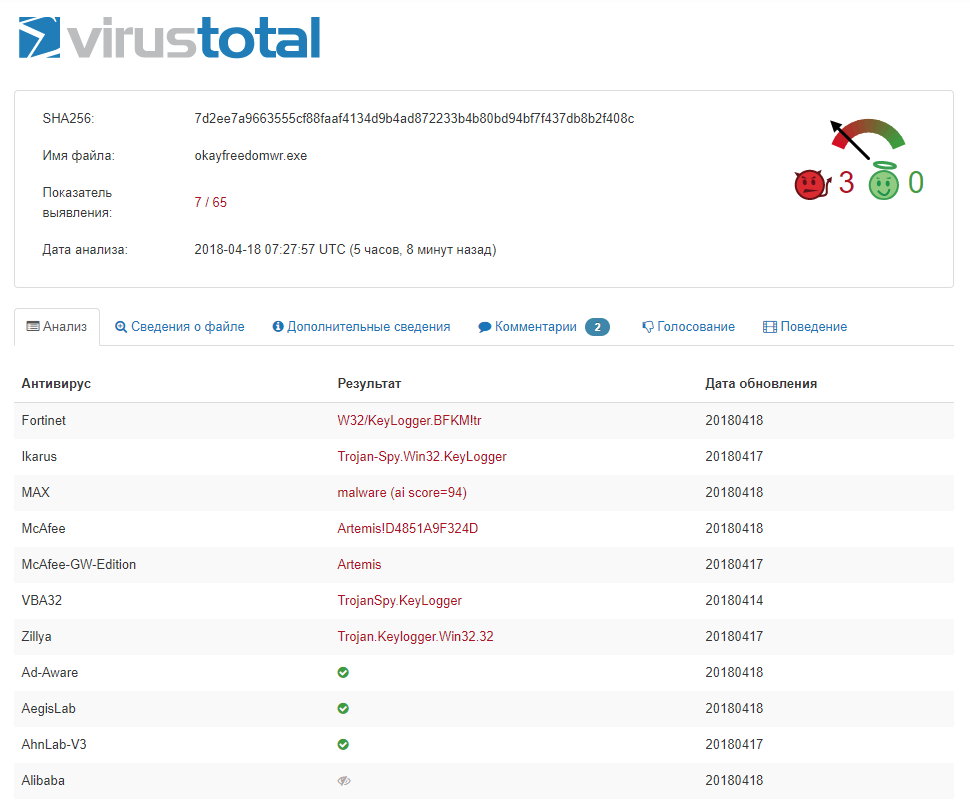Click the info icon beside Дополнительные сведения
The height and width of the screenshot is (808, 970).
278,326
